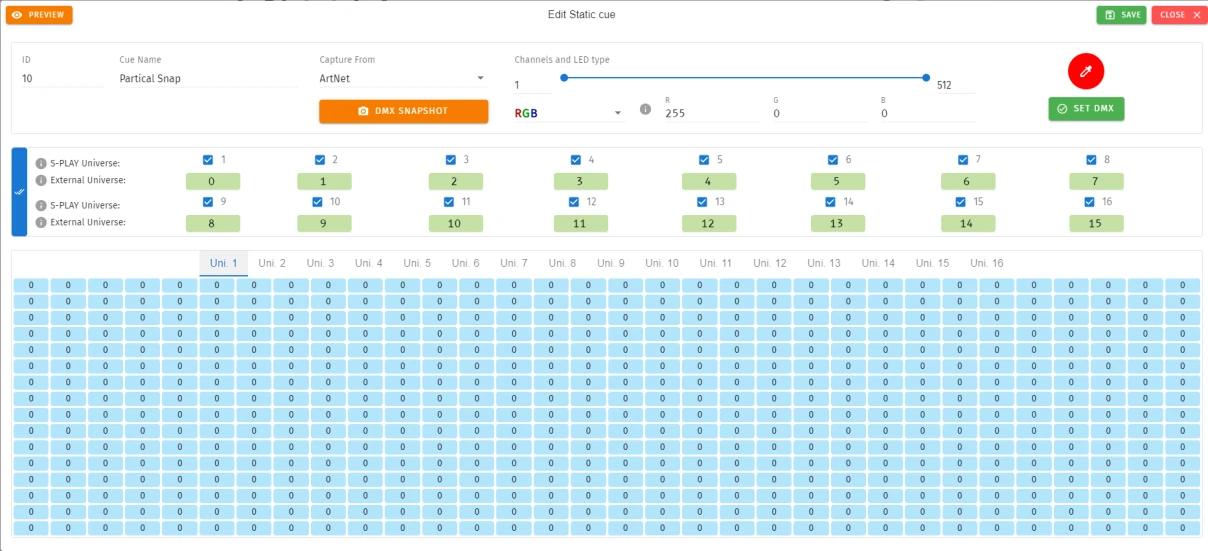
Task: Click External Universe field with value 15
Action: click(x=1096, y=223)
